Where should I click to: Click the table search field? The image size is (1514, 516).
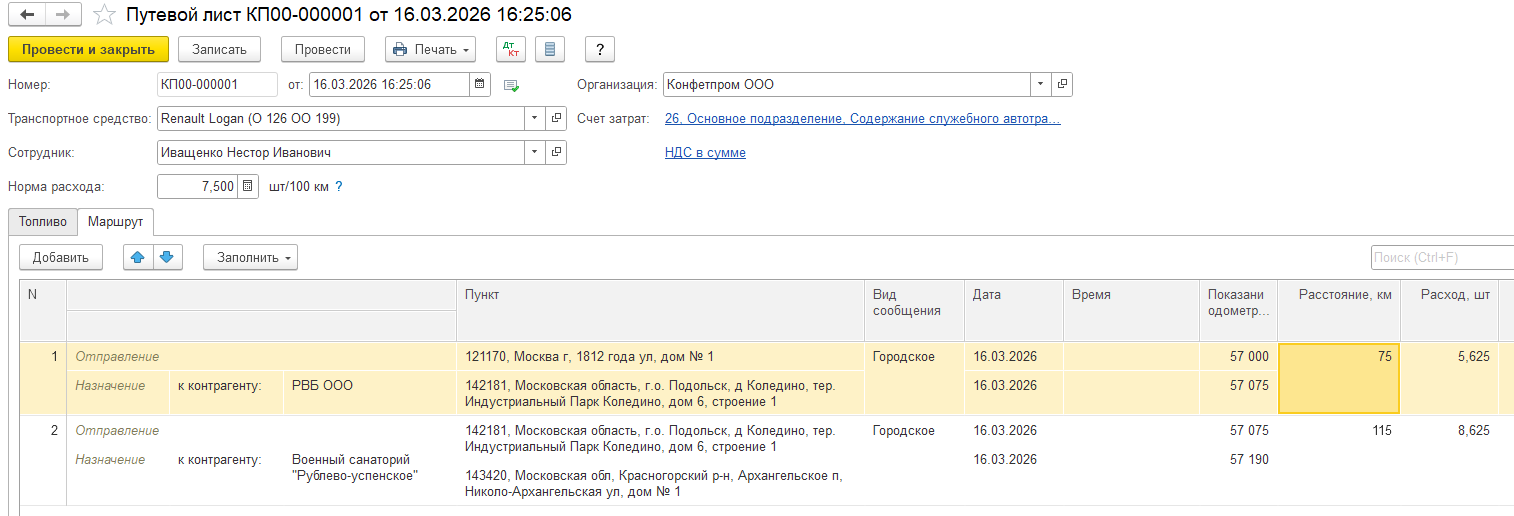click(1440, 257)
